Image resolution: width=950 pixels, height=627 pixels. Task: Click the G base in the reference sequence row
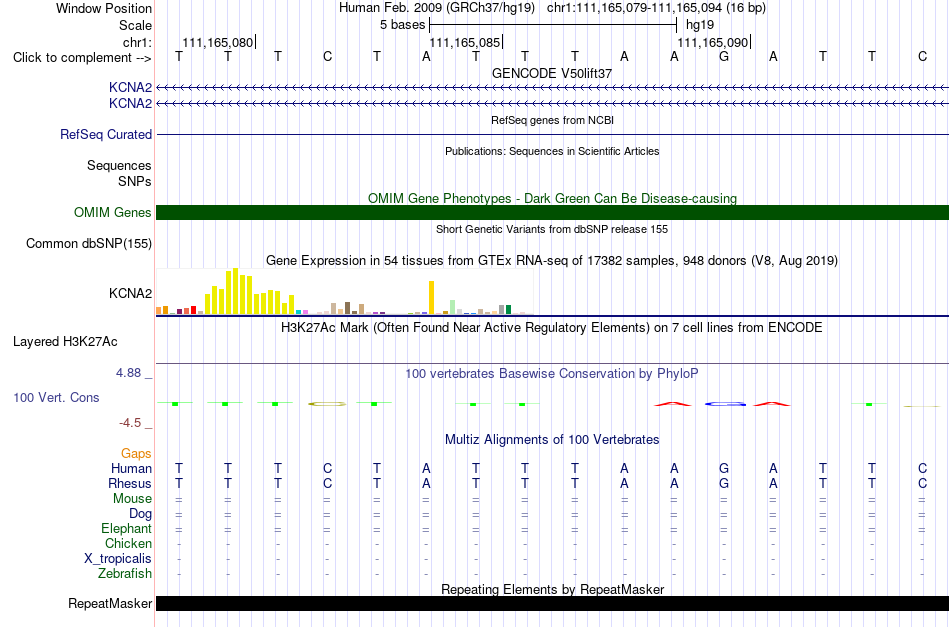pyautogui.click(x=723, y=57)
